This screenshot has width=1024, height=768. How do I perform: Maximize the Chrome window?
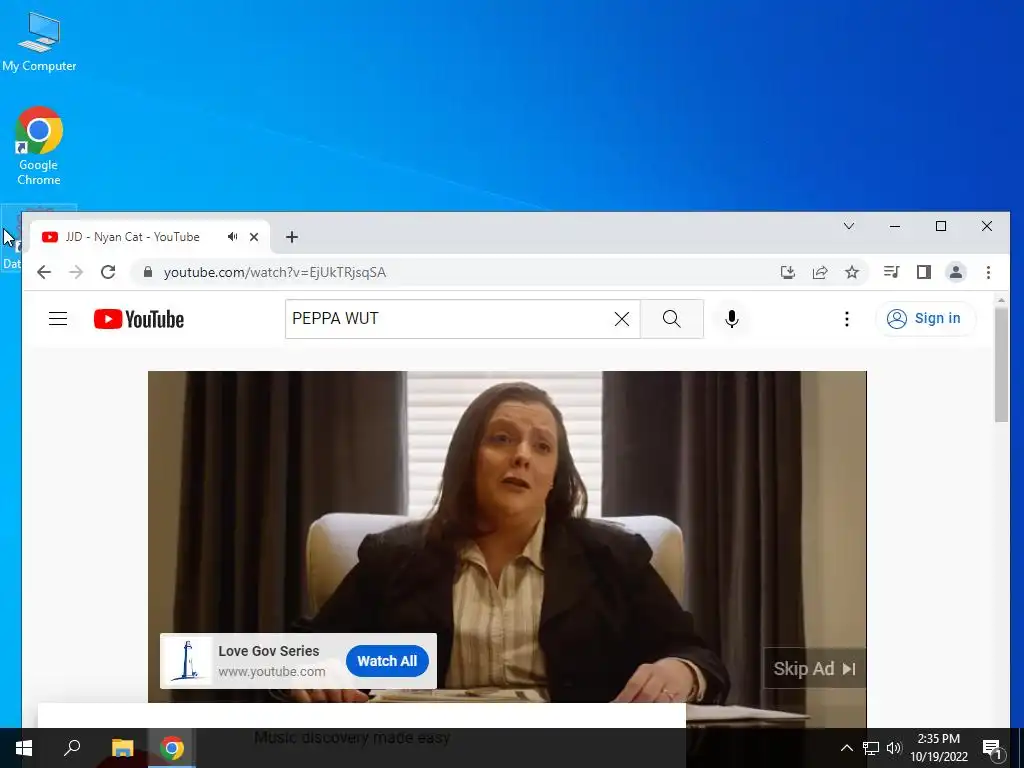click(x=940, y=226)
